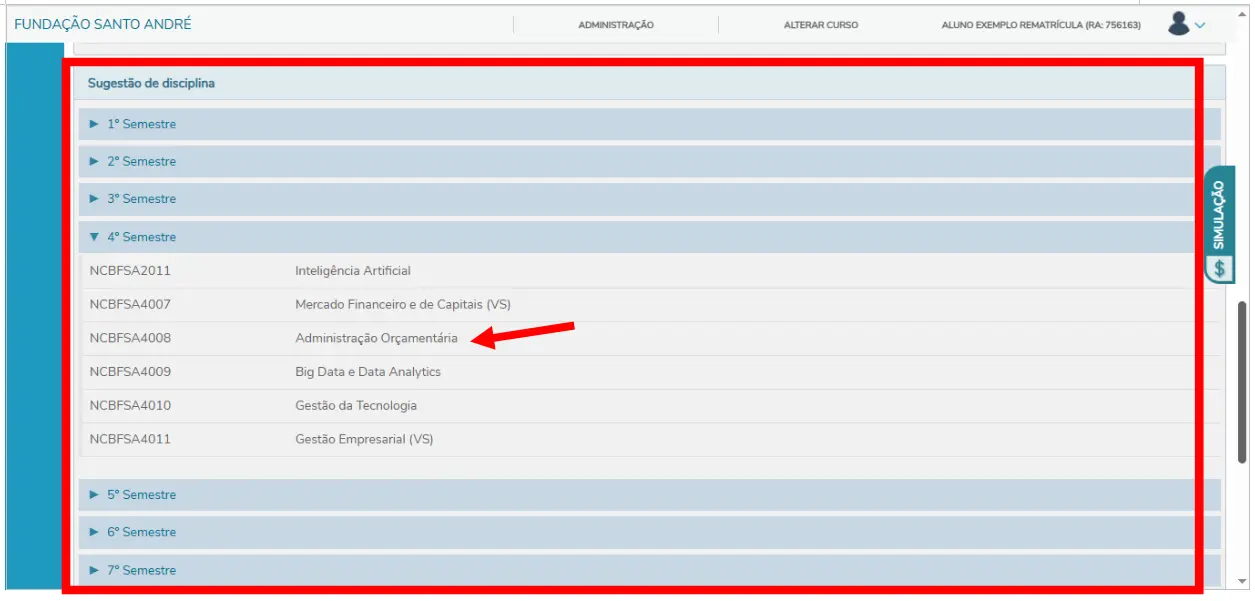The height and width of the screenshot is (601, 1255).
Task: Expand the 6º Semestre section
Action: coord(141,532)
